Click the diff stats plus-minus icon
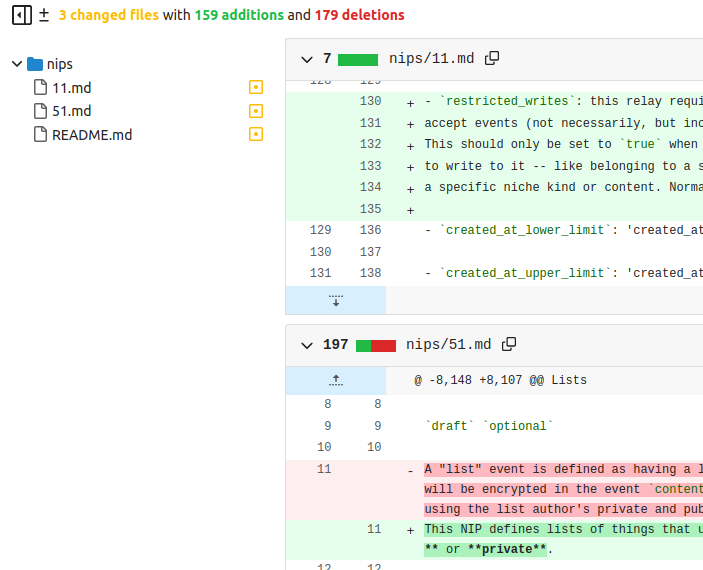The image size is (703, 570). tap(43, 15)
